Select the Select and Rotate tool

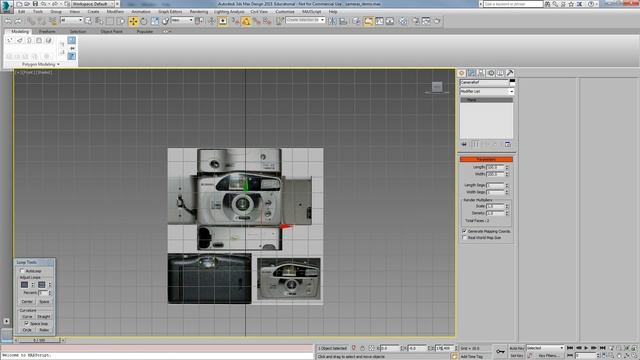[144, 21]
